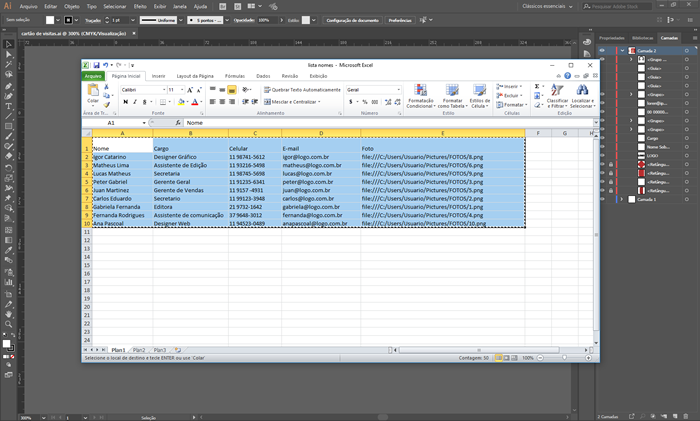
Task: Click target circle of Camada 1 layer
Action: click(687, 199)
